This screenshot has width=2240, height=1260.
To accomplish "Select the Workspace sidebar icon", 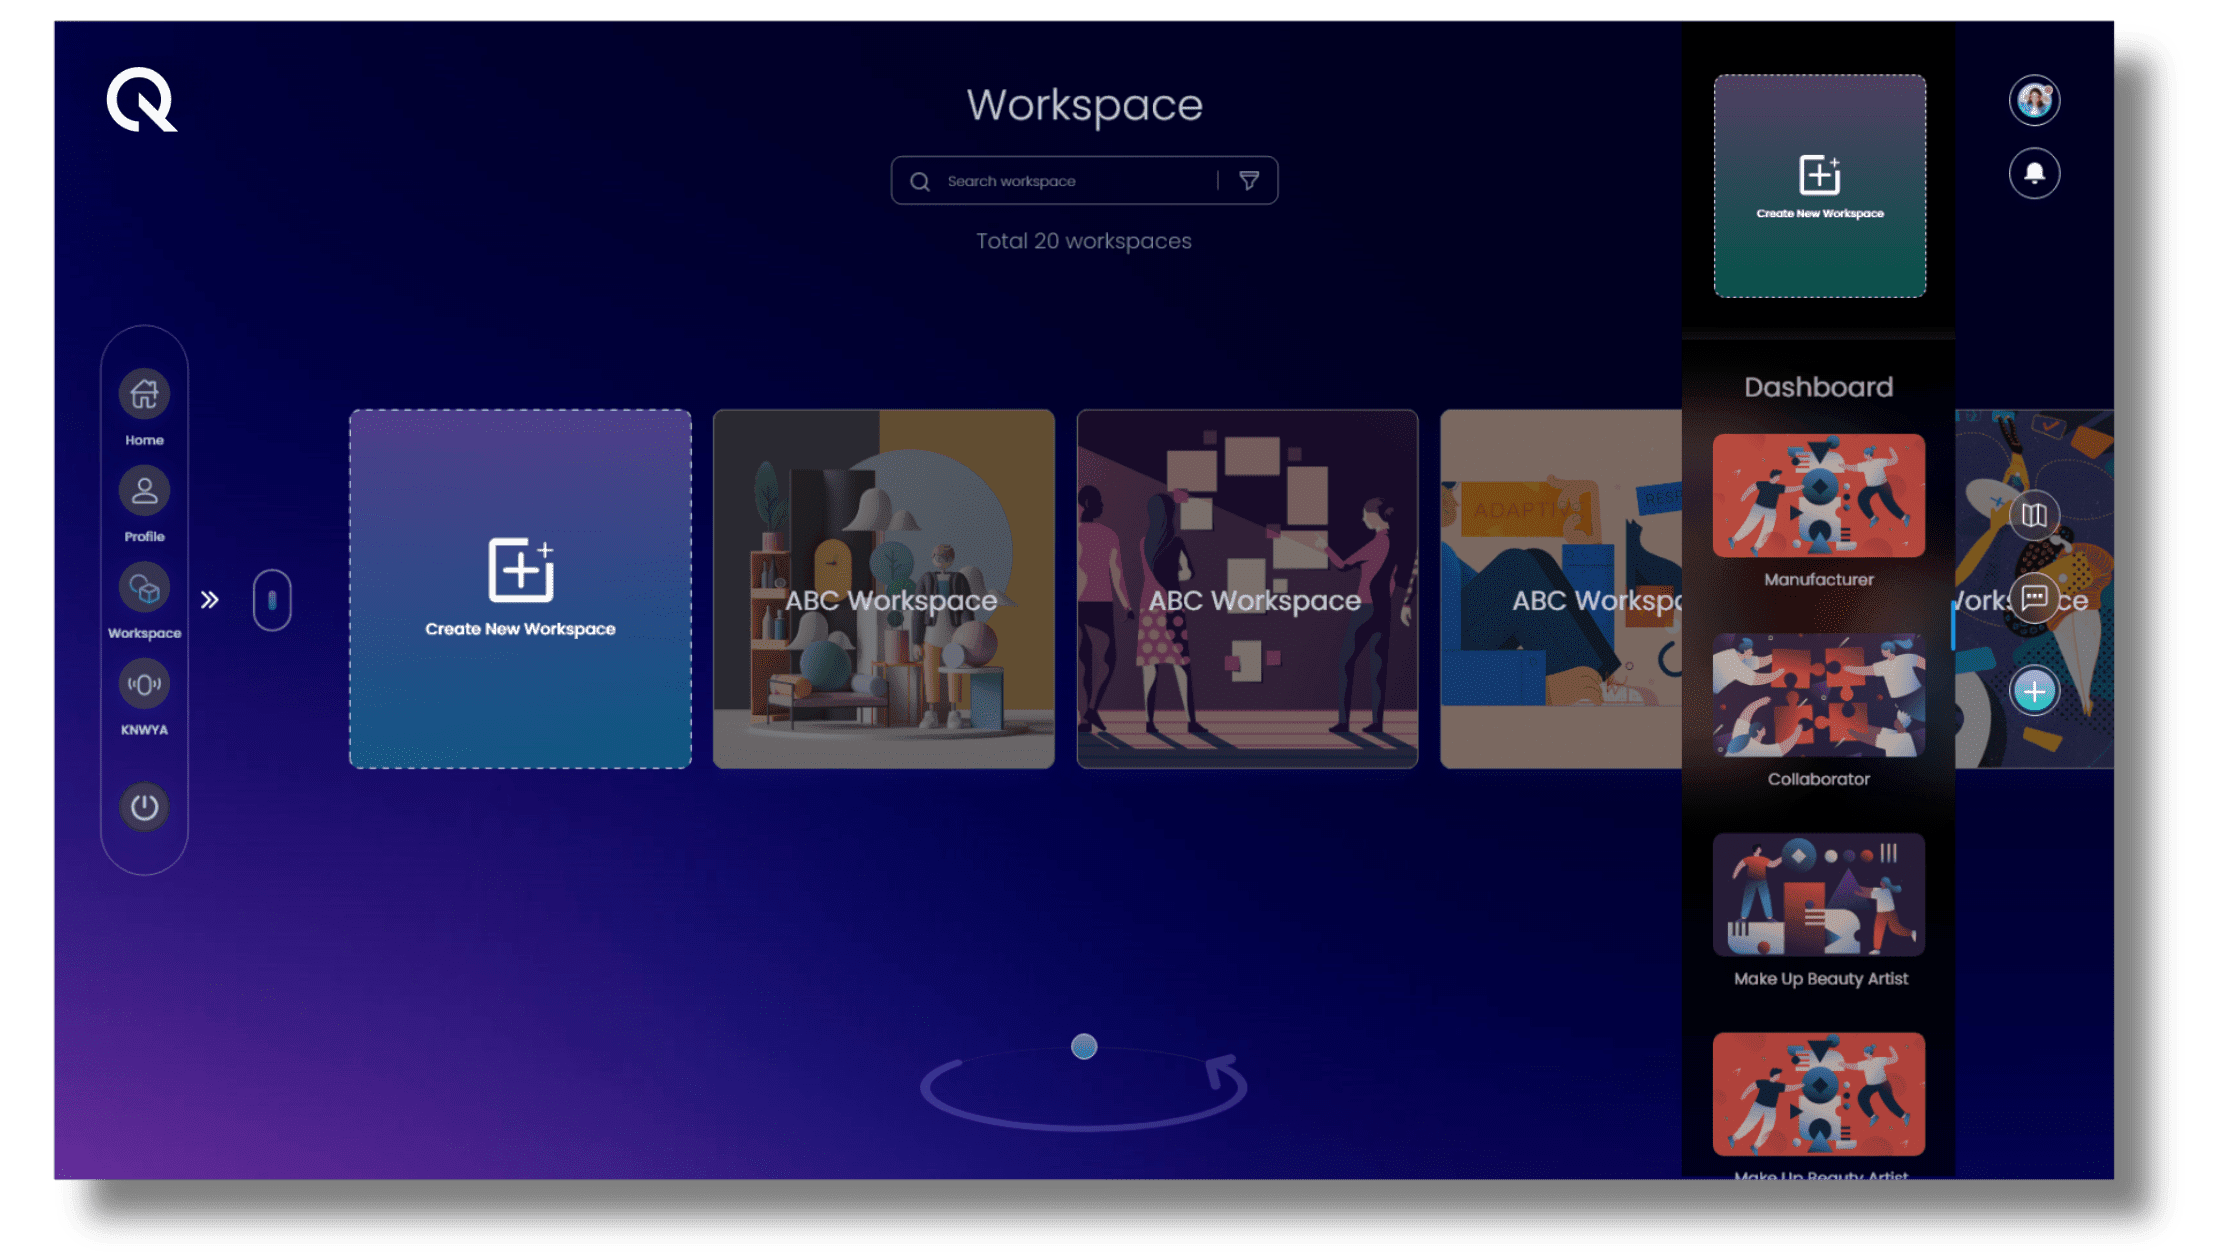I will click(x=144, y=588).
